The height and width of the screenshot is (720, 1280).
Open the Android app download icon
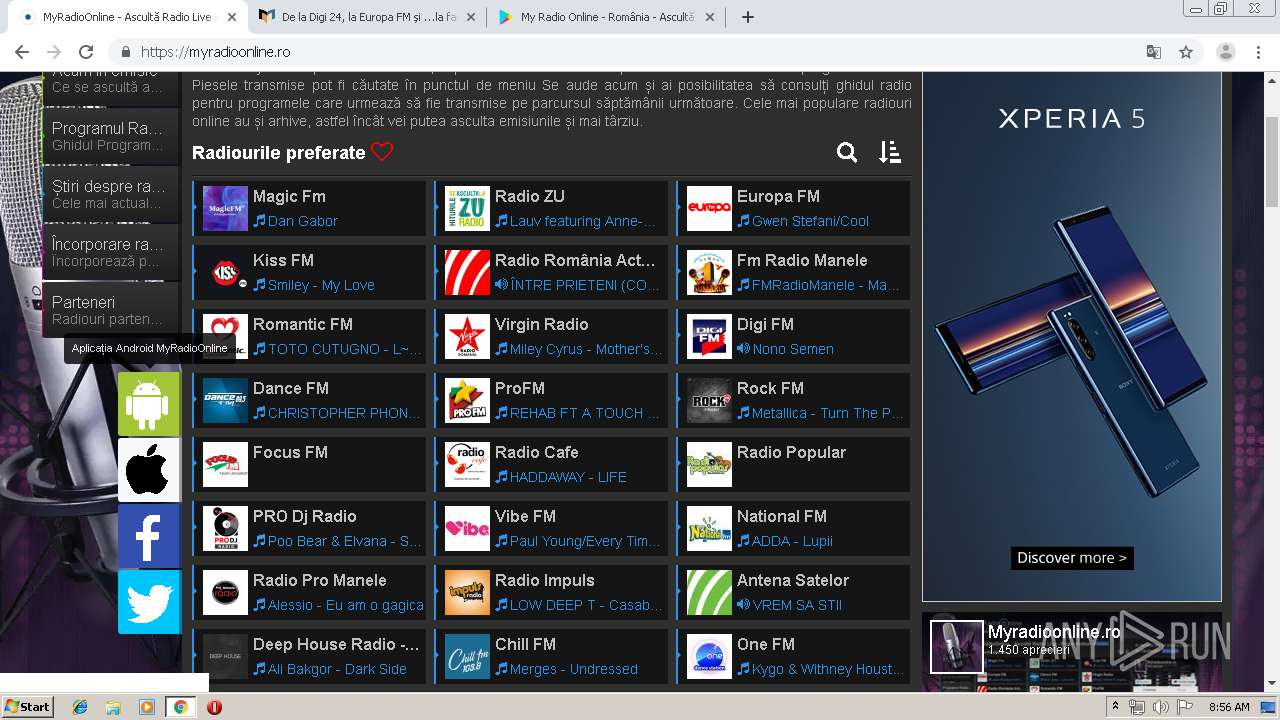149,404
